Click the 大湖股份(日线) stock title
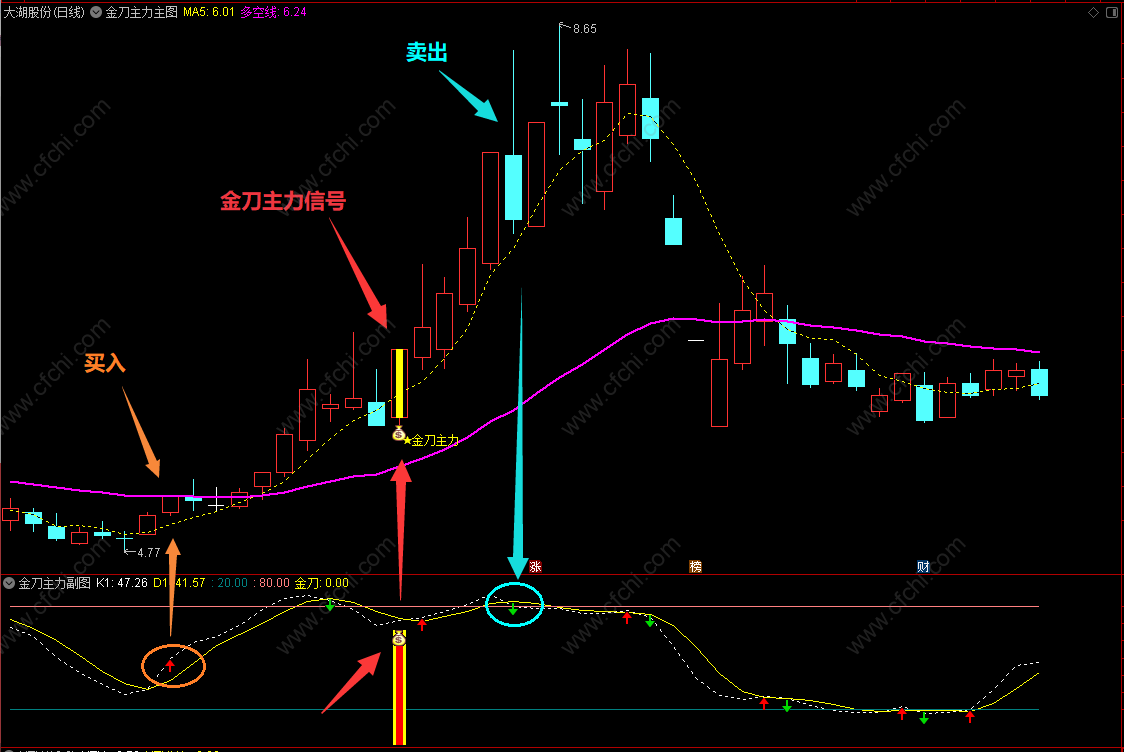The height and width of the screenshot is (752, 1124). click(x=44, y=12)
